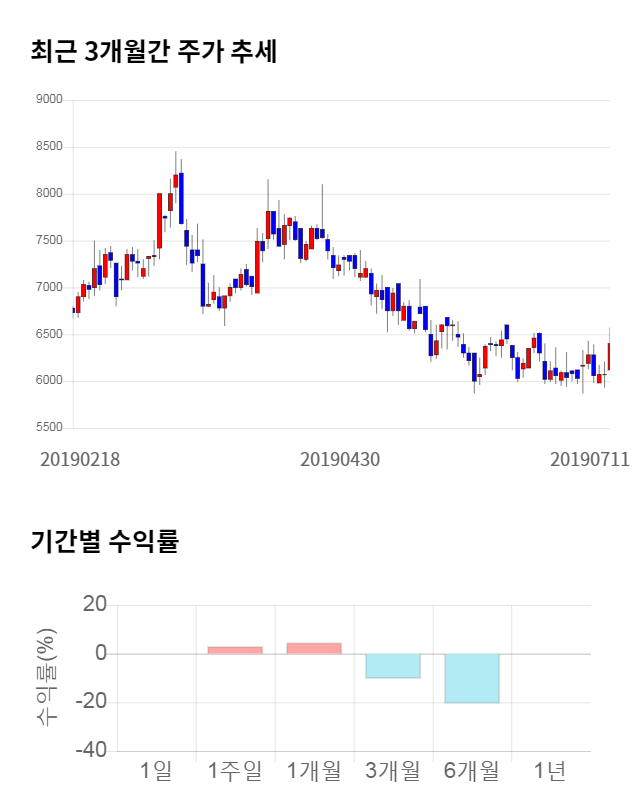Image resolution: width=640 pixels, height=810 pixels.
Task: Click the 1일 period label
Action: [156, 771]
